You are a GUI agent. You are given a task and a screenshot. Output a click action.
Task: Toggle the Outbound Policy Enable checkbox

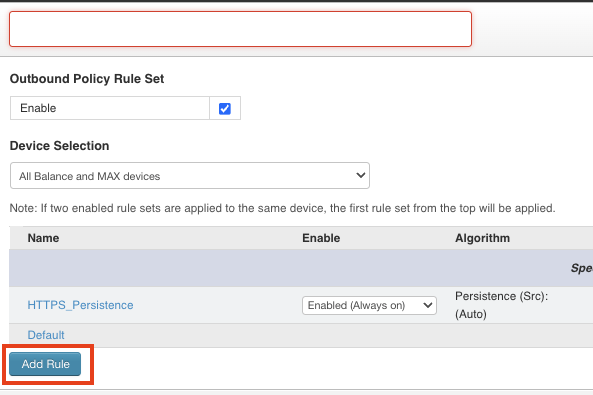(x=225, y=109)
